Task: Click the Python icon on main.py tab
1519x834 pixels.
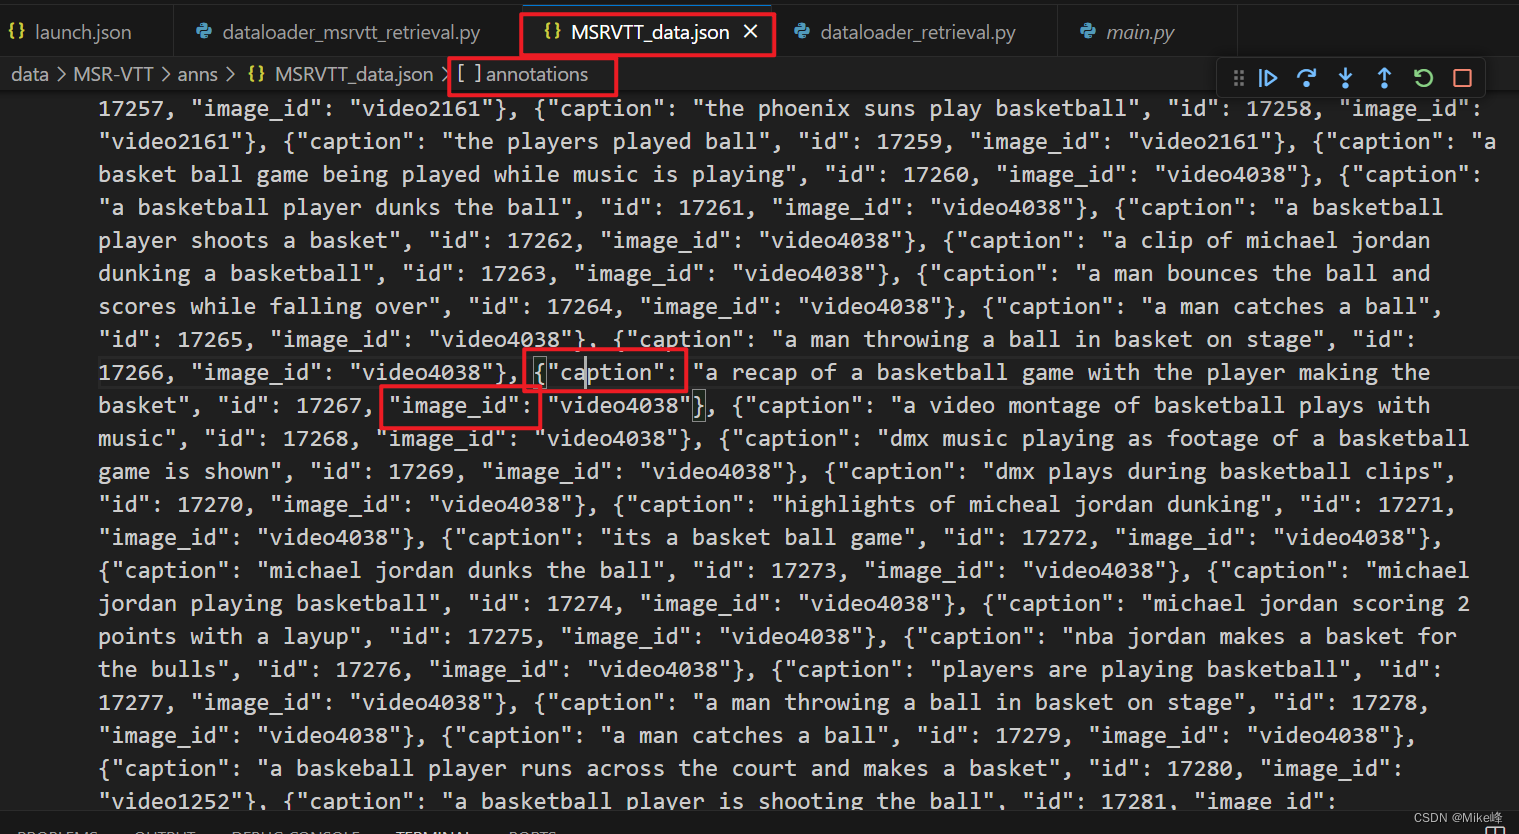Action: (1088, 31)
